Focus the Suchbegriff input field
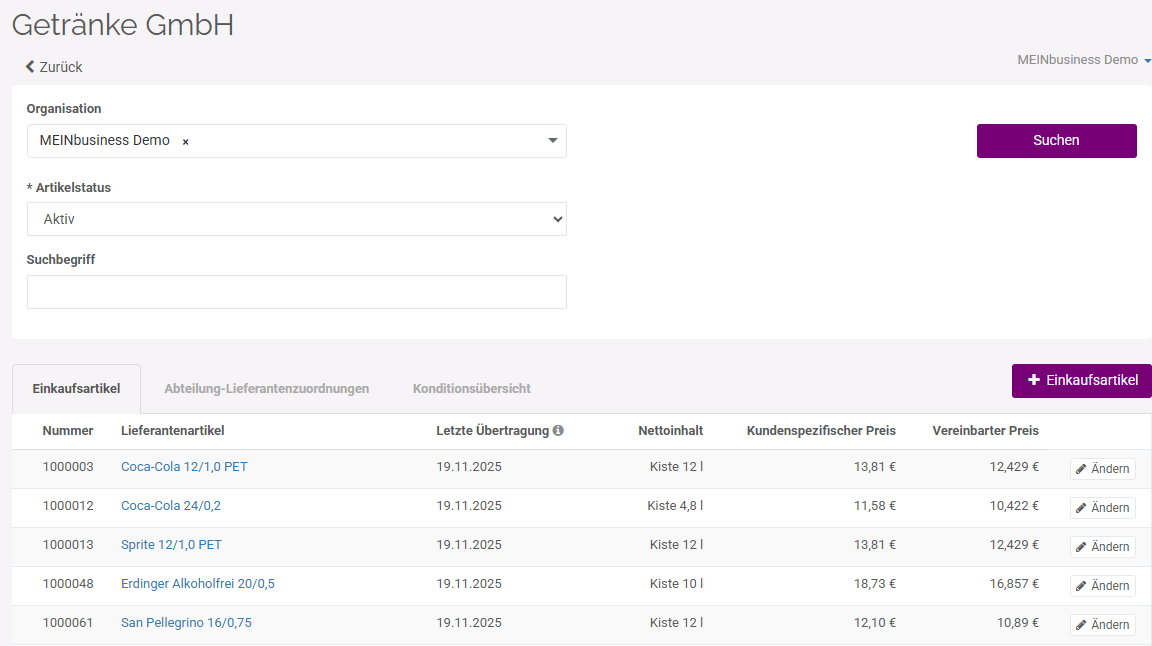Viewport: 1152px width, 646px height. 297,292
